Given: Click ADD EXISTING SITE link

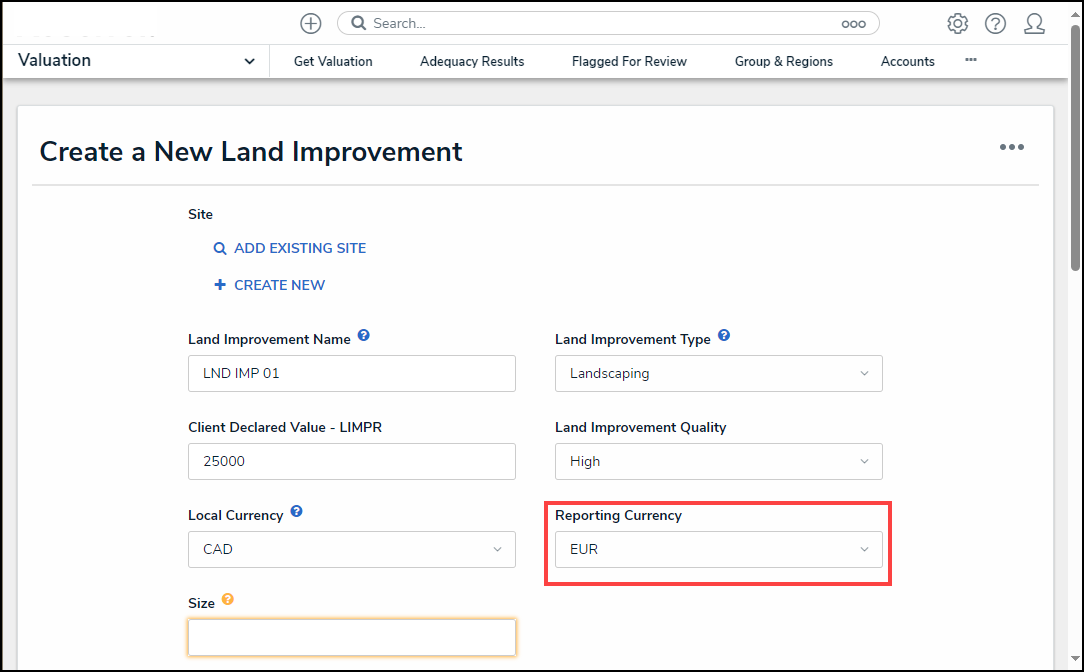Looking at the screenshot, I should pos(300,248).
